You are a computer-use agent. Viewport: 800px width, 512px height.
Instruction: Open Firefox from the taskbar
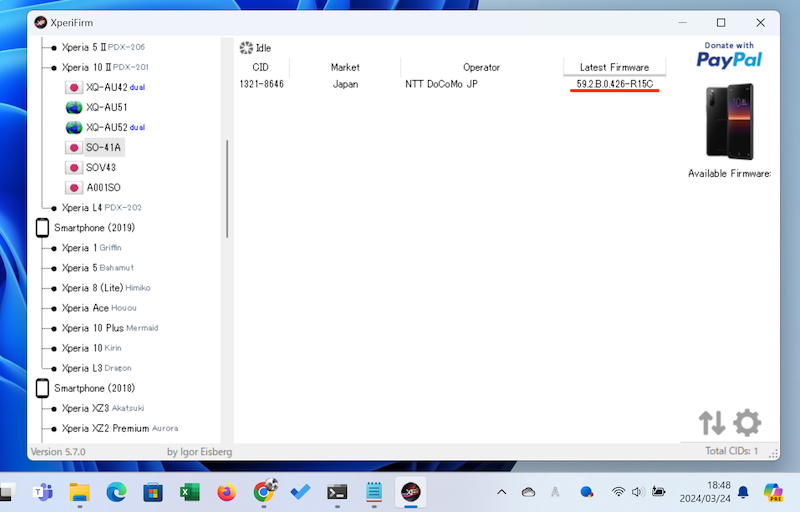[227, 492]
